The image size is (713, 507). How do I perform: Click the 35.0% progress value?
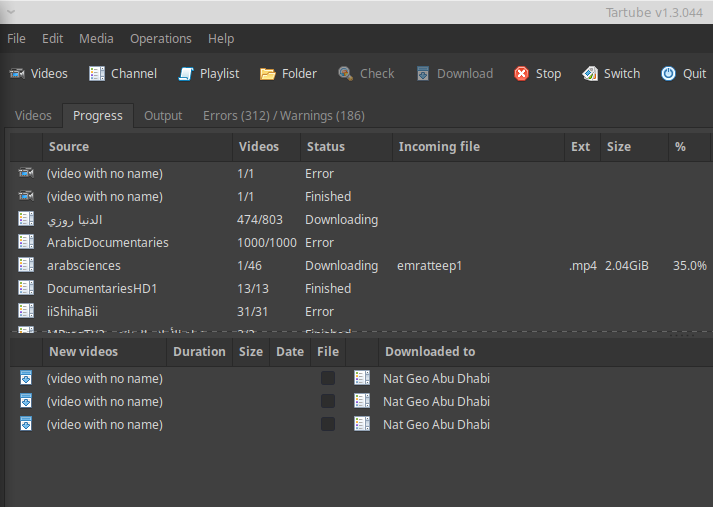(x=690, y=266)
